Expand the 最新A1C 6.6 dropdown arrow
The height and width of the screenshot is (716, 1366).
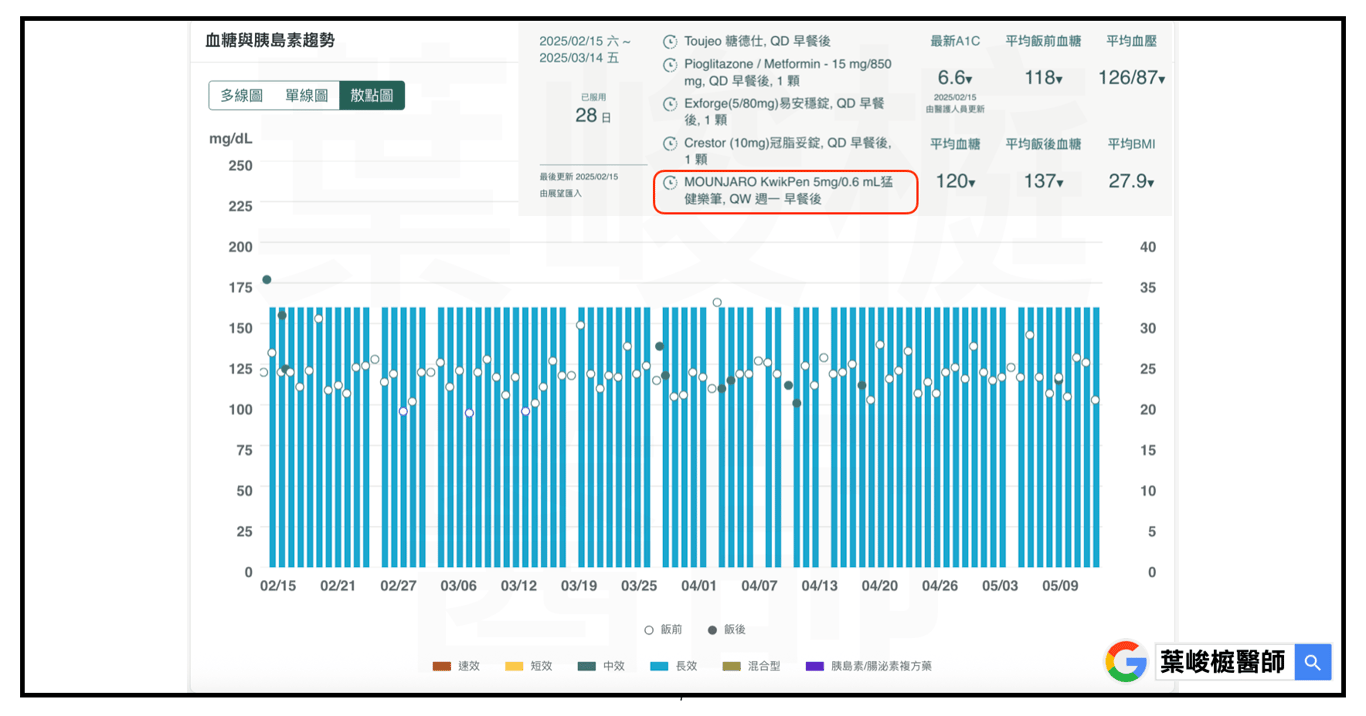click(x=969, y=79)
